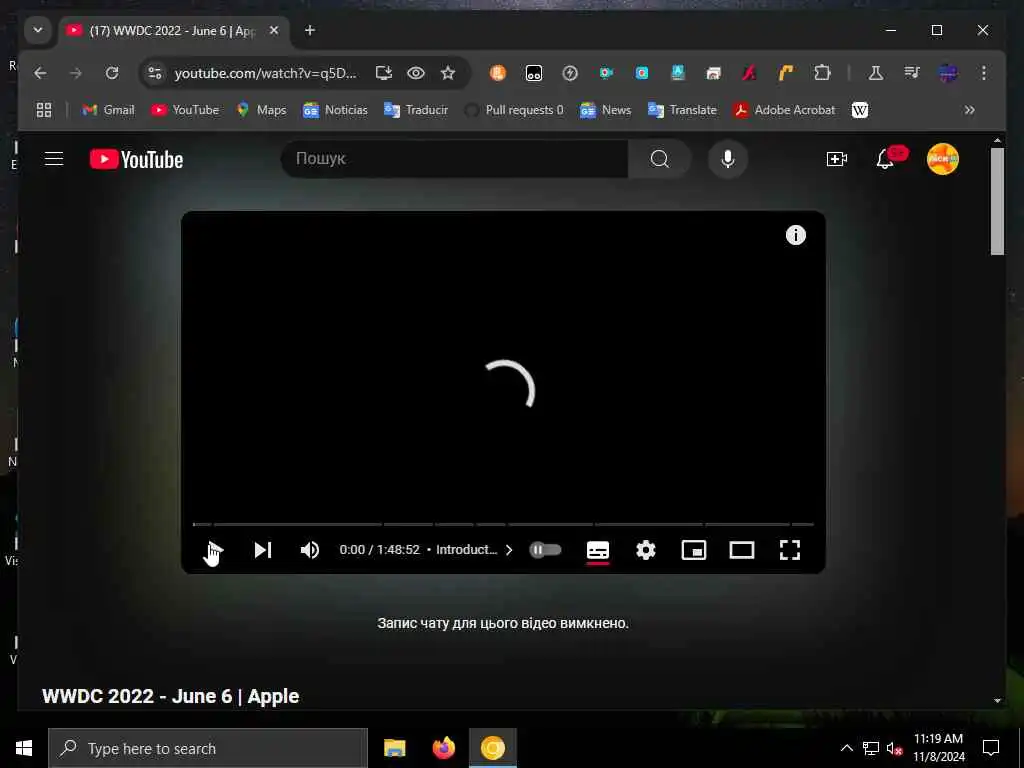
Task: Click the lightning bolt extension icon
Action: pos(570,73)
